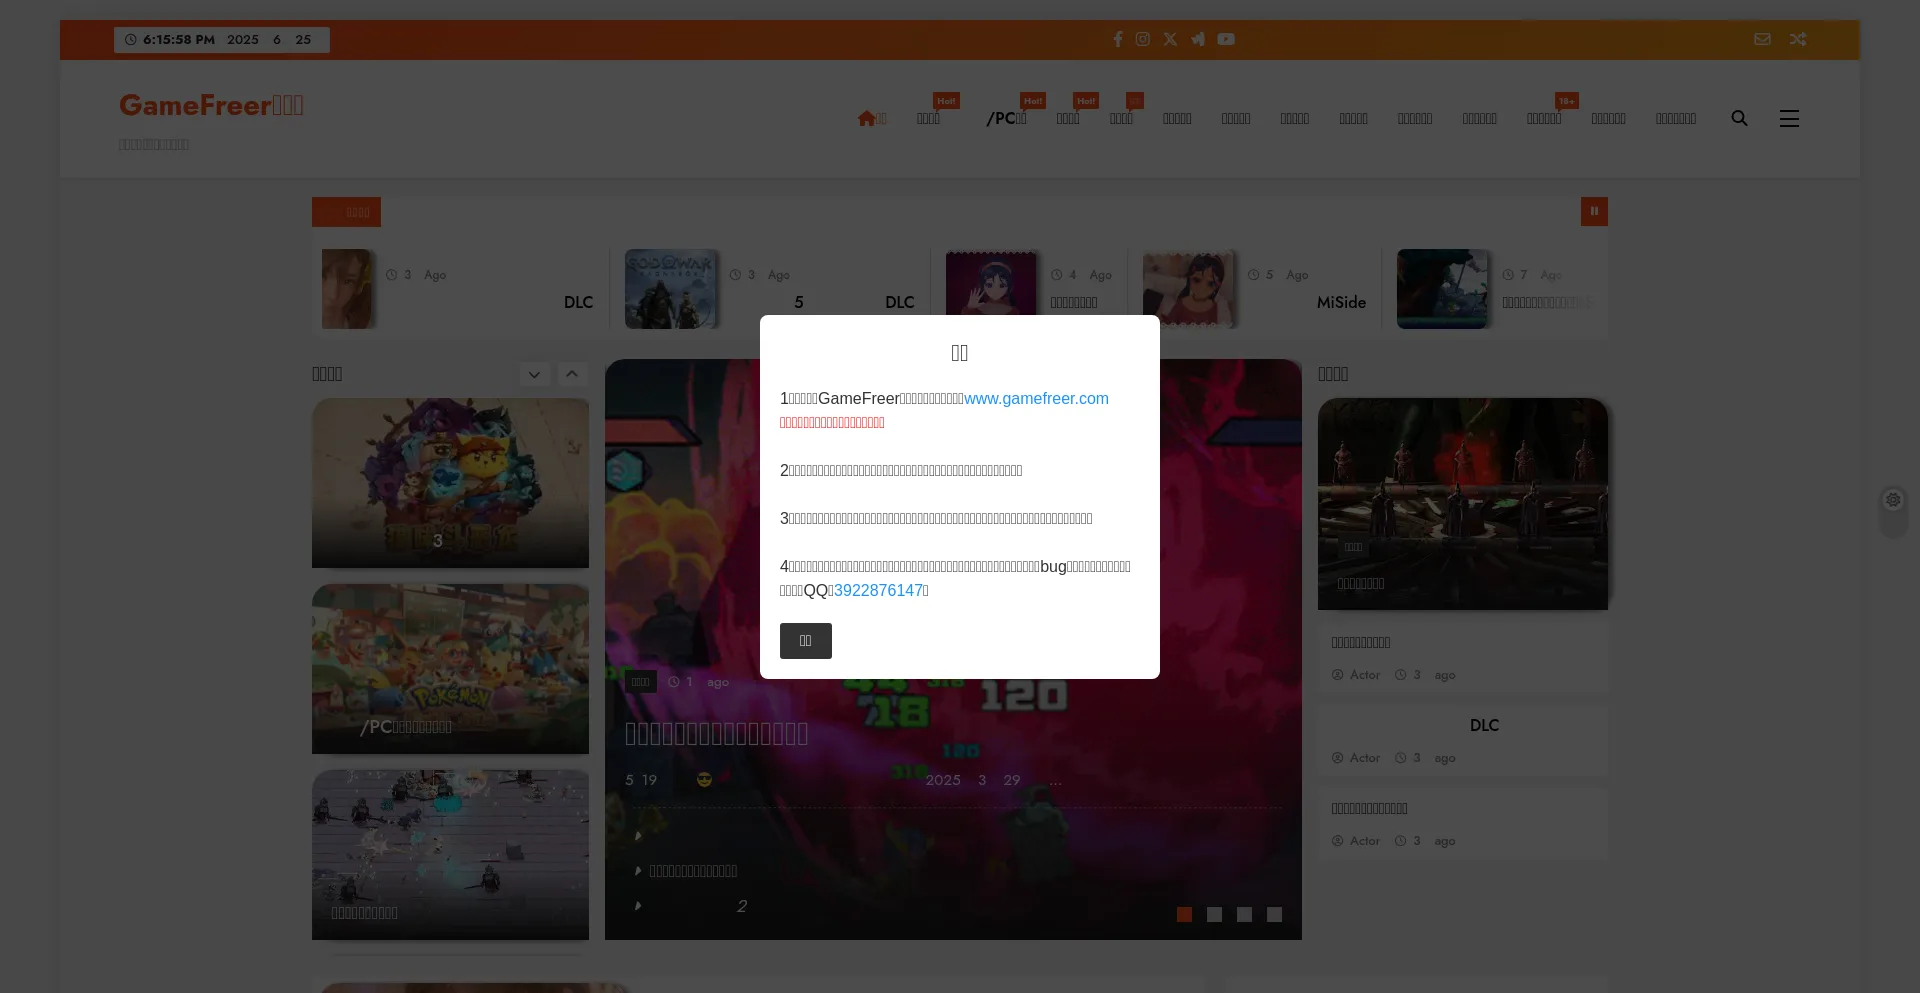Click the envelope mail icon
This screenshot has height=993, width=1920.
point(1762,39)
